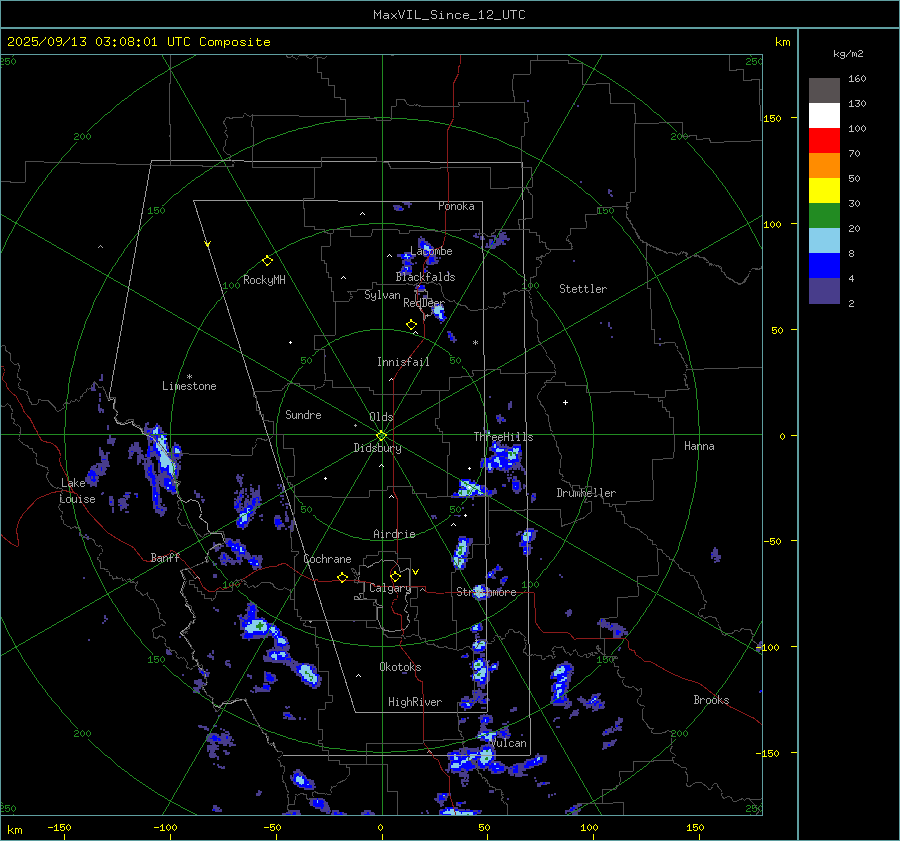Click the legend value 8
Image resolution: width=900 pixels, height=841 pixels.
pyautogui.click(x=851, y=254)
